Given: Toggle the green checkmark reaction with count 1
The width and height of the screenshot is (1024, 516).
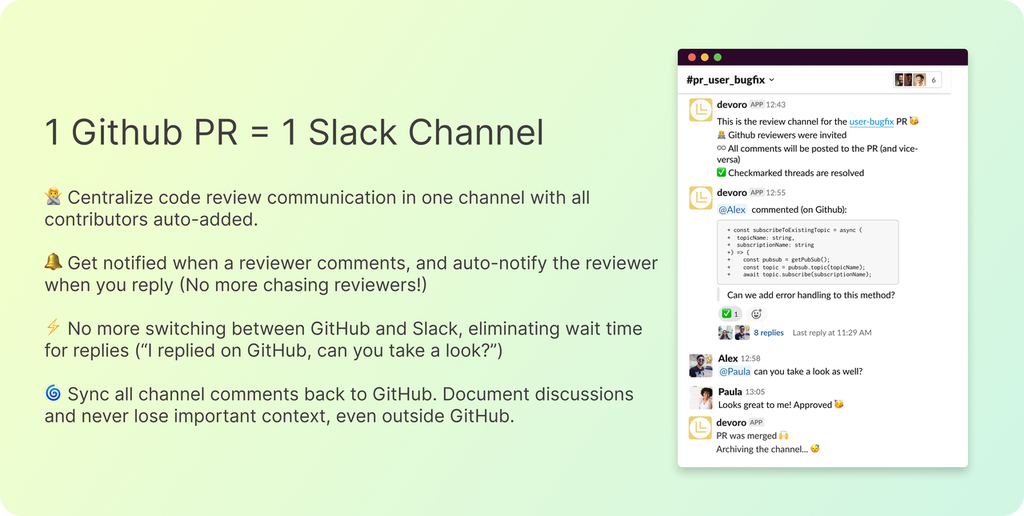Looking at the screenshot, I should 730,314.
